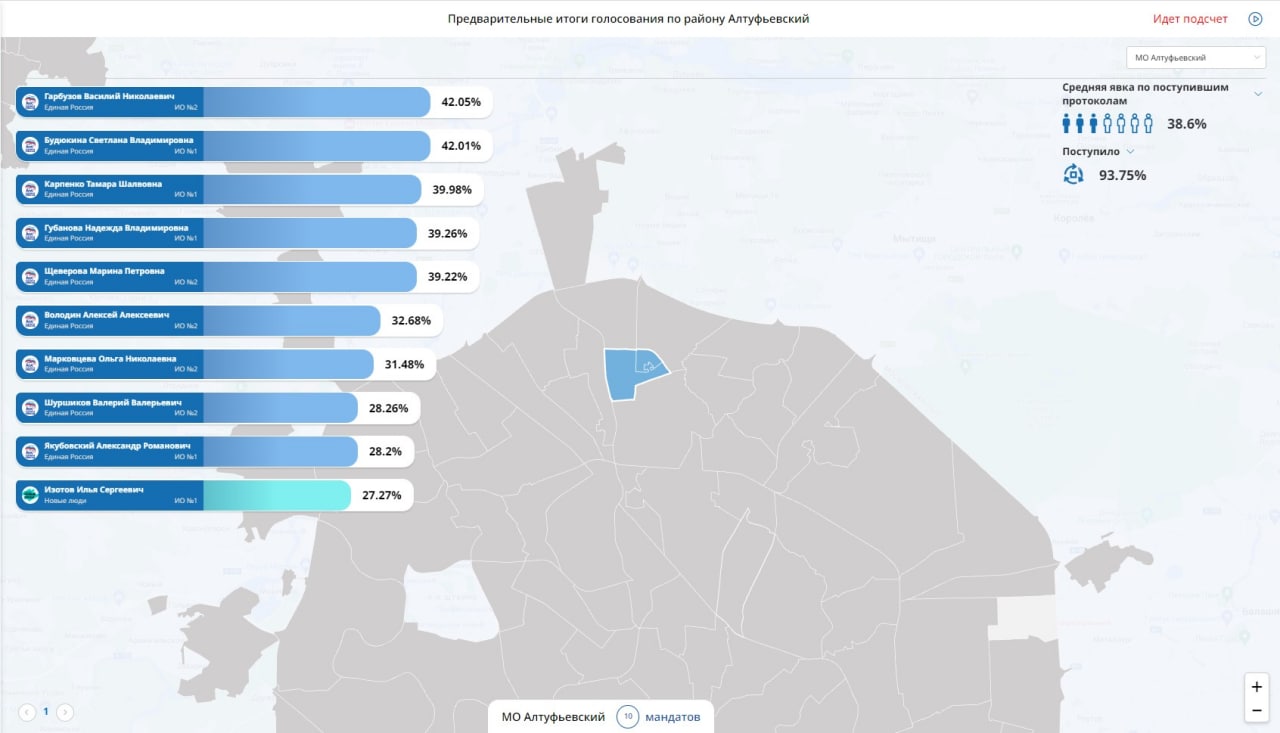Open the МО Алтуфьевский dropdown
This screenshot has width=1280, height=733.
[1196, 58]
